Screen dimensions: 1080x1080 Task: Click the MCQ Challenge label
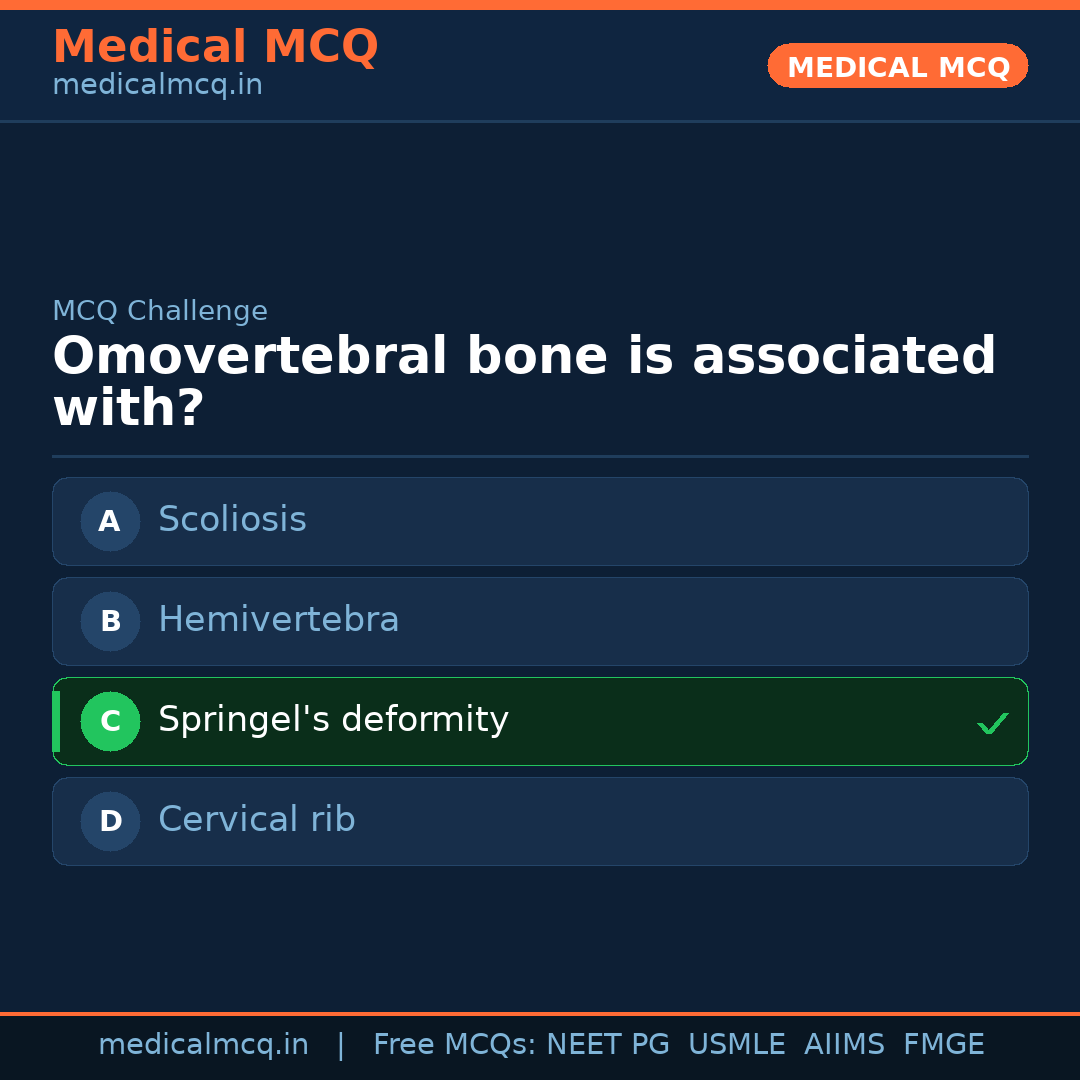(x=160, y=311)
